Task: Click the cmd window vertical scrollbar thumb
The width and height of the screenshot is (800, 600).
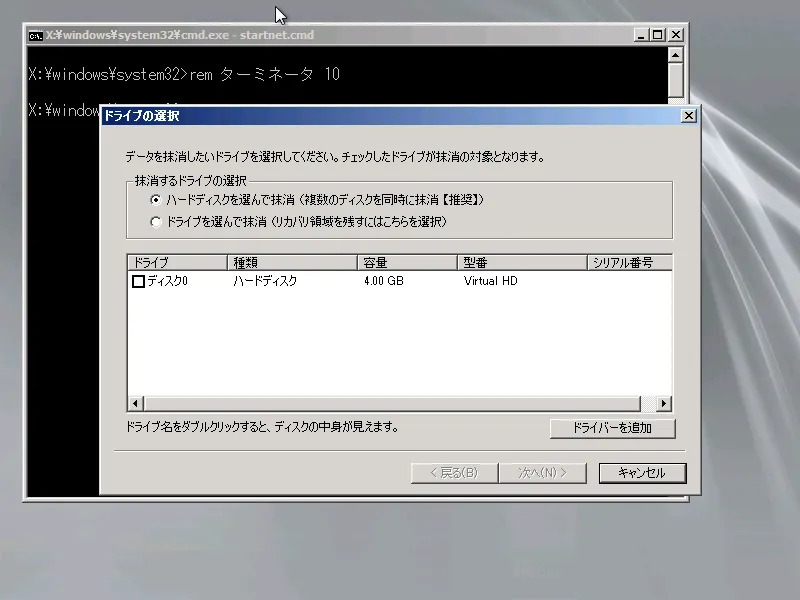Action: [676, 80]
